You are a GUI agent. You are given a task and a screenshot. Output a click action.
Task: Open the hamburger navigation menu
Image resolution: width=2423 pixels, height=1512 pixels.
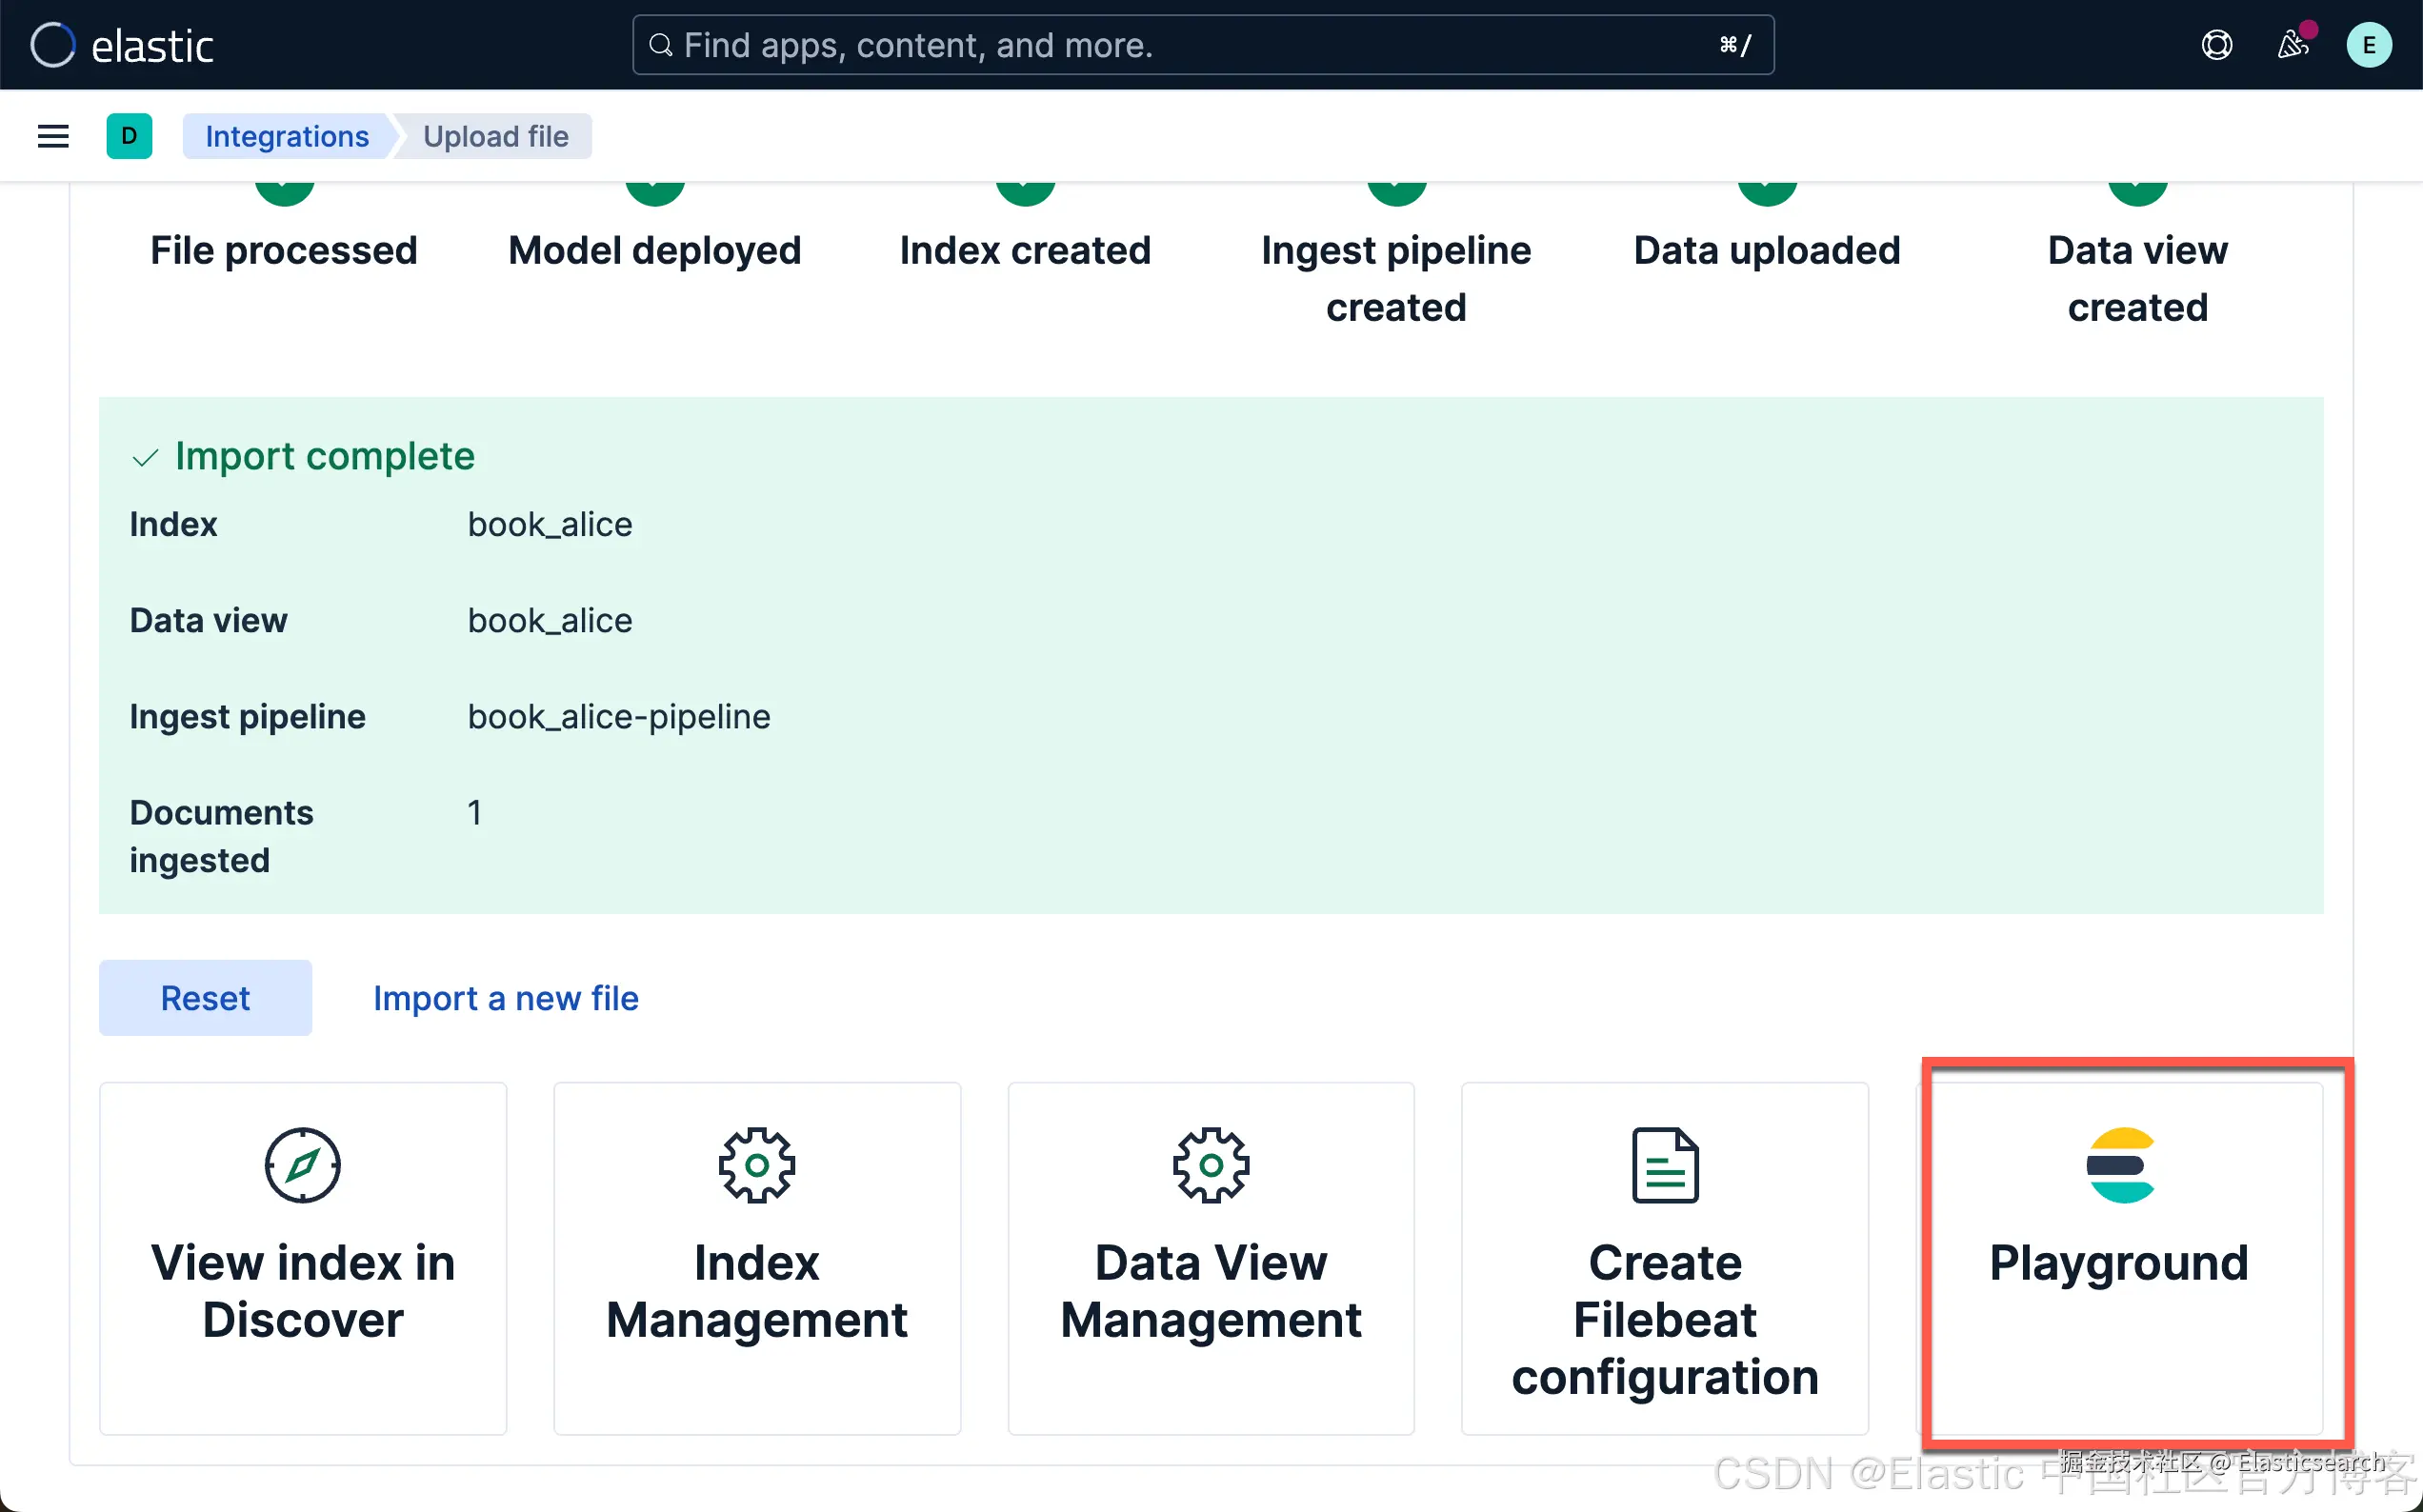pyautogui.click(x=53, y=136)
